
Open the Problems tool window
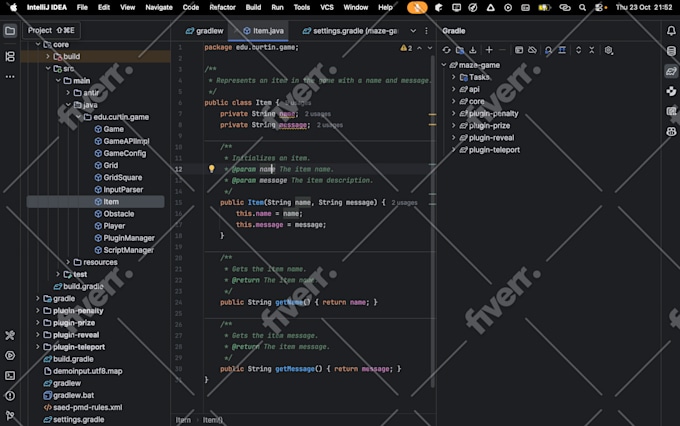click(x=10, y=396)
